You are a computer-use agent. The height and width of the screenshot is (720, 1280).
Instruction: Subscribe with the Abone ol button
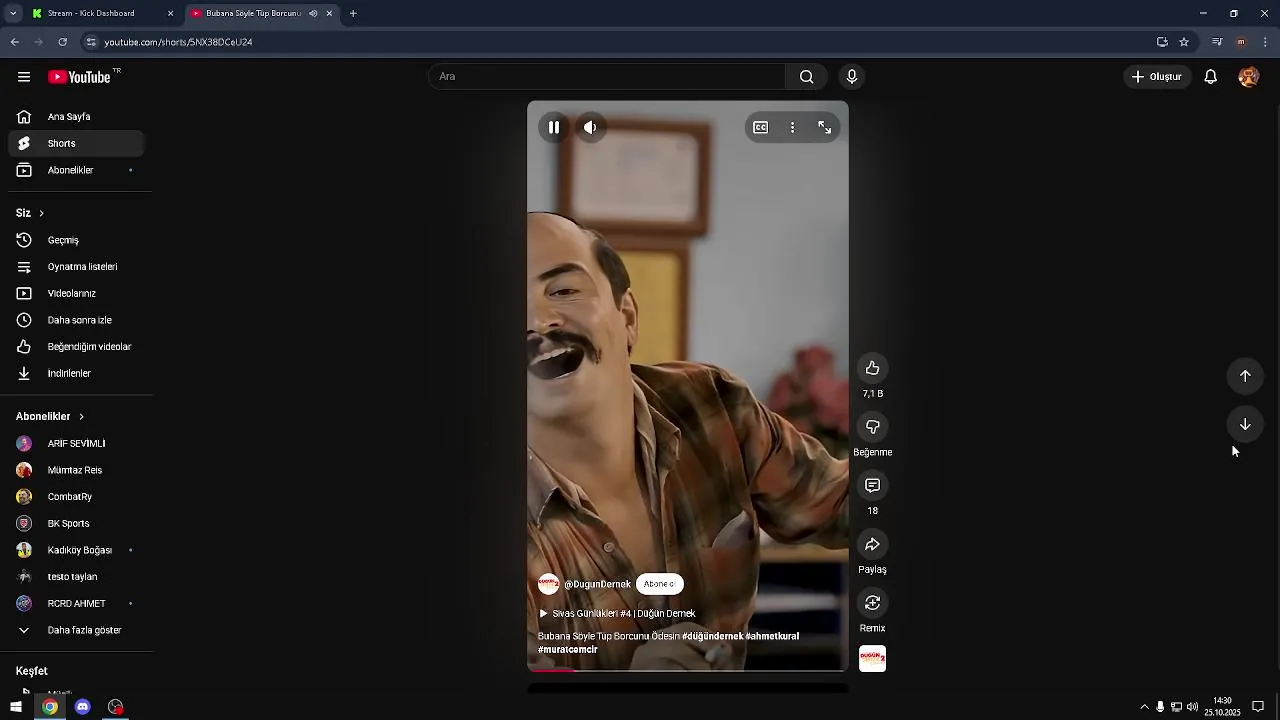pyautogui.click(x=659, y=584)
